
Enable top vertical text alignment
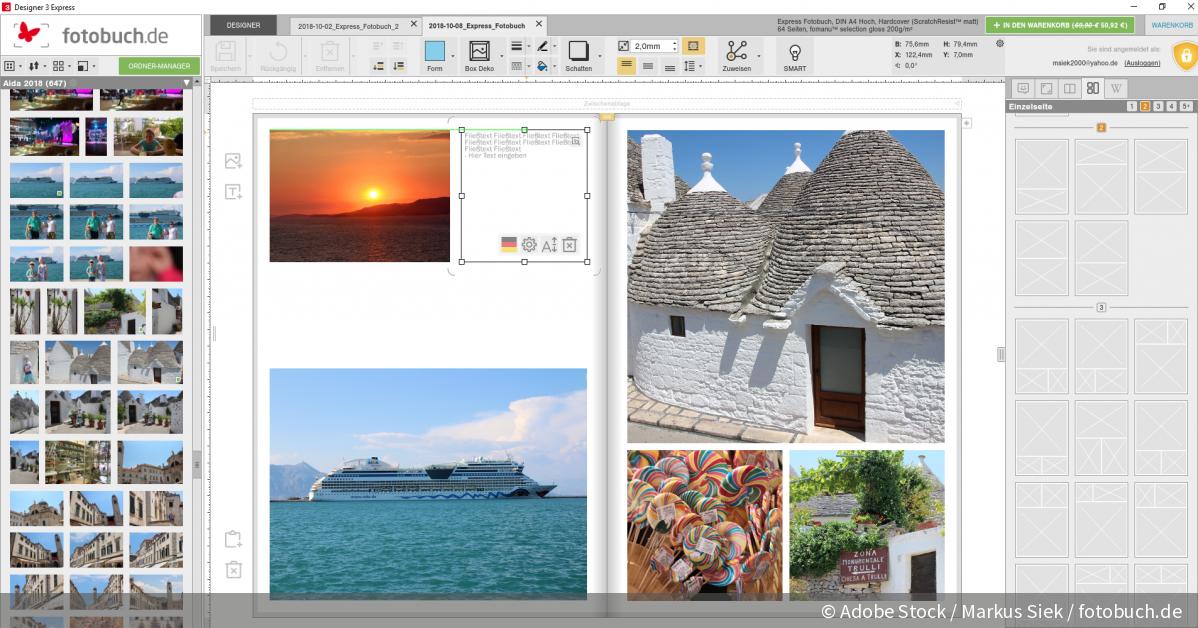click(x=627, y=66)
